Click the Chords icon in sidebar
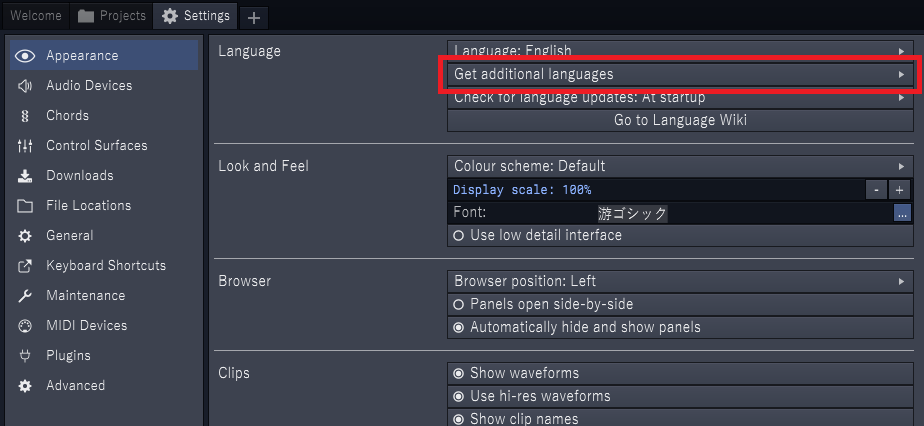The width and height of the screenshot is (924, 426). pyautogui.click(x=25, y=116)
